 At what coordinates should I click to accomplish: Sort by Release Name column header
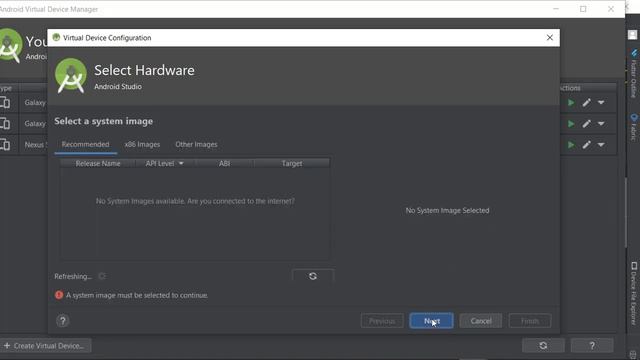tap(98, 163)
